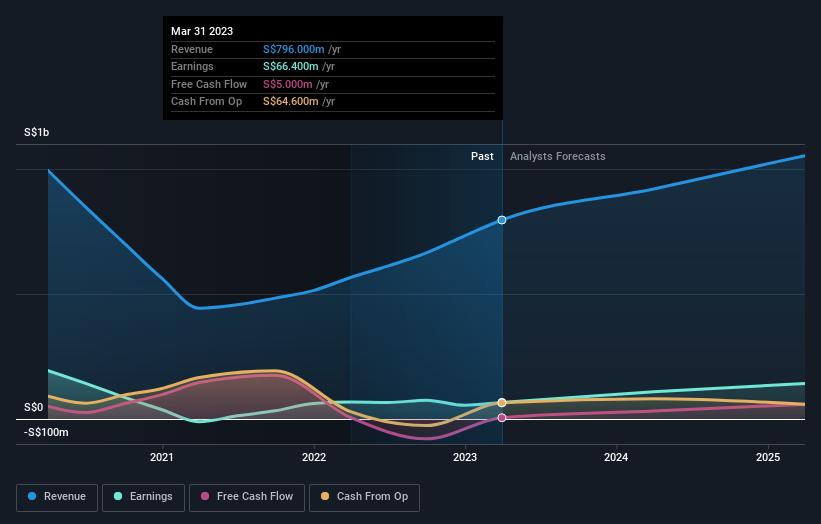Toggle the Earnings legend button
The width and height of the screenshot is (821, 524).
(x=143, y=497)
